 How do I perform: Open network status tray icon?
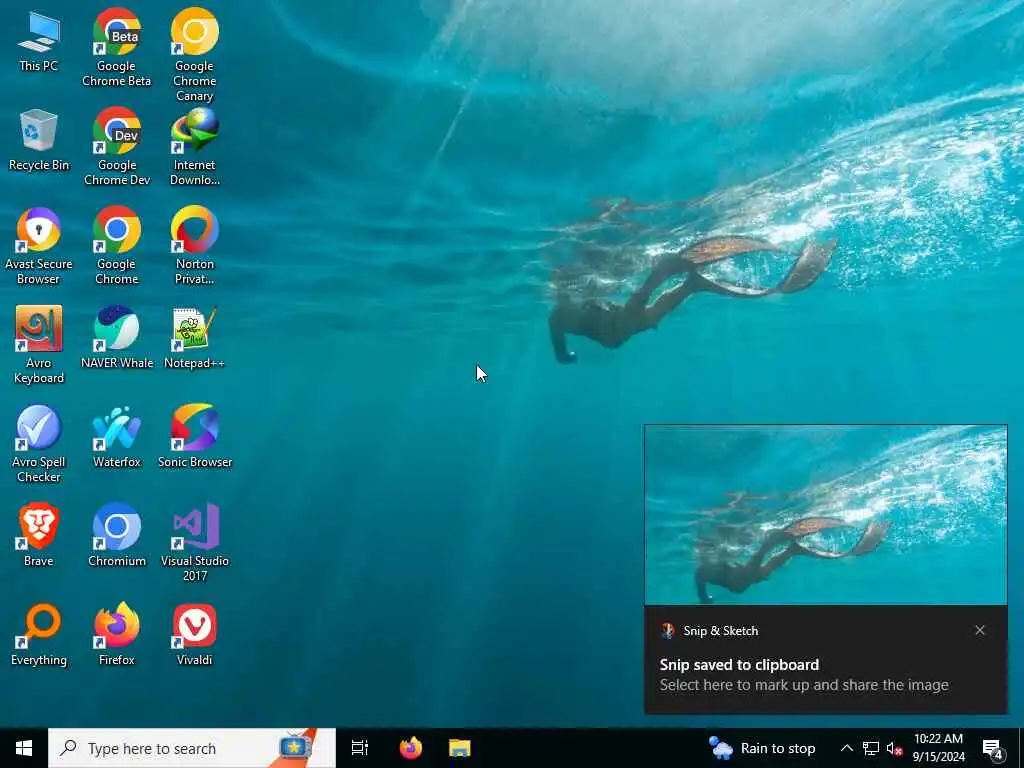[x=871, y=748]
